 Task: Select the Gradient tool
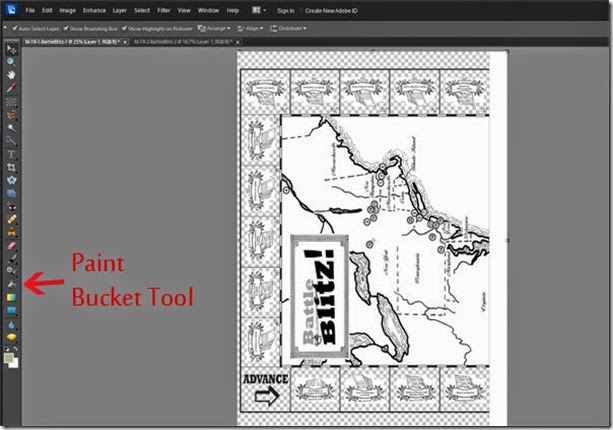pos(11,297)
